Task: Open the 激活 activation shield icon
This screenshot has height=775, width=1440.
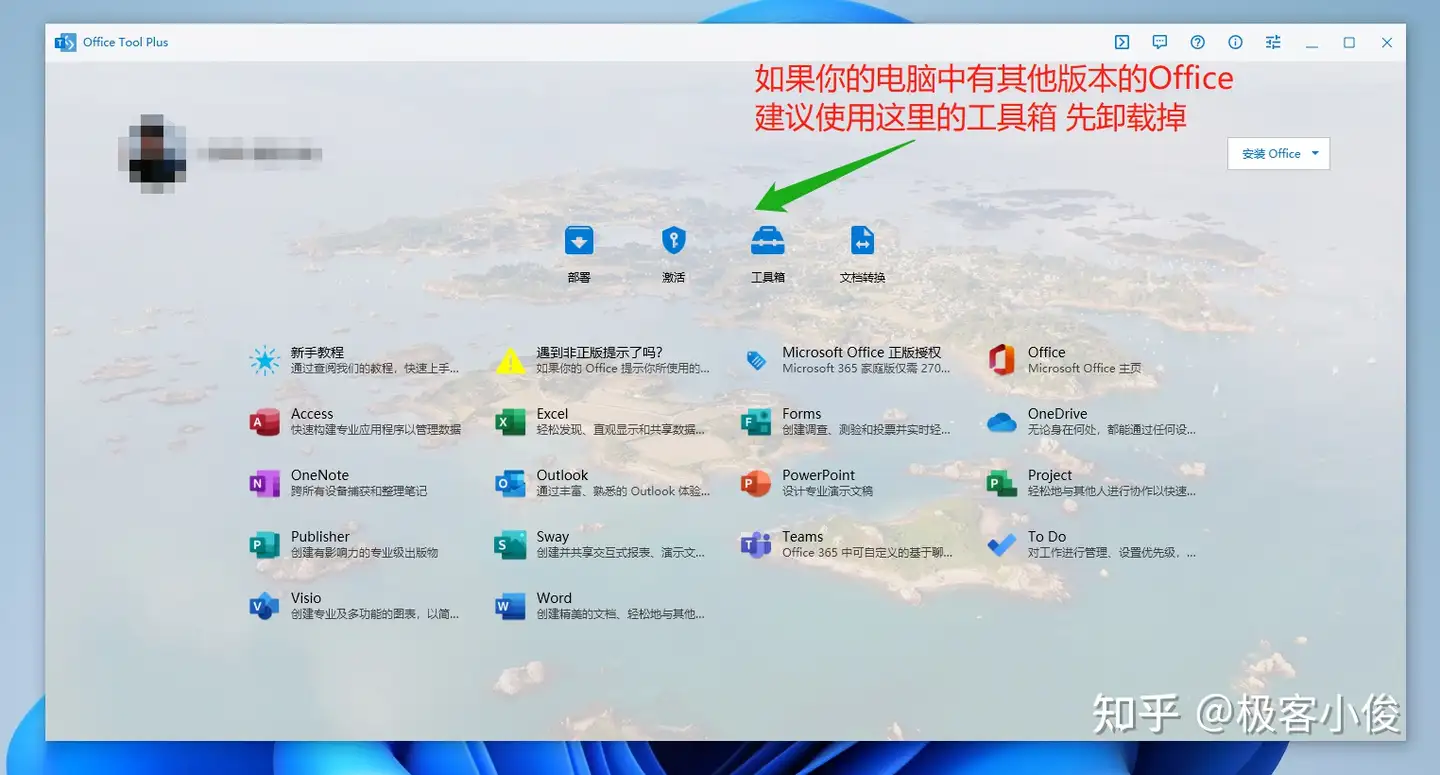Action: click(x=674, y=240)
